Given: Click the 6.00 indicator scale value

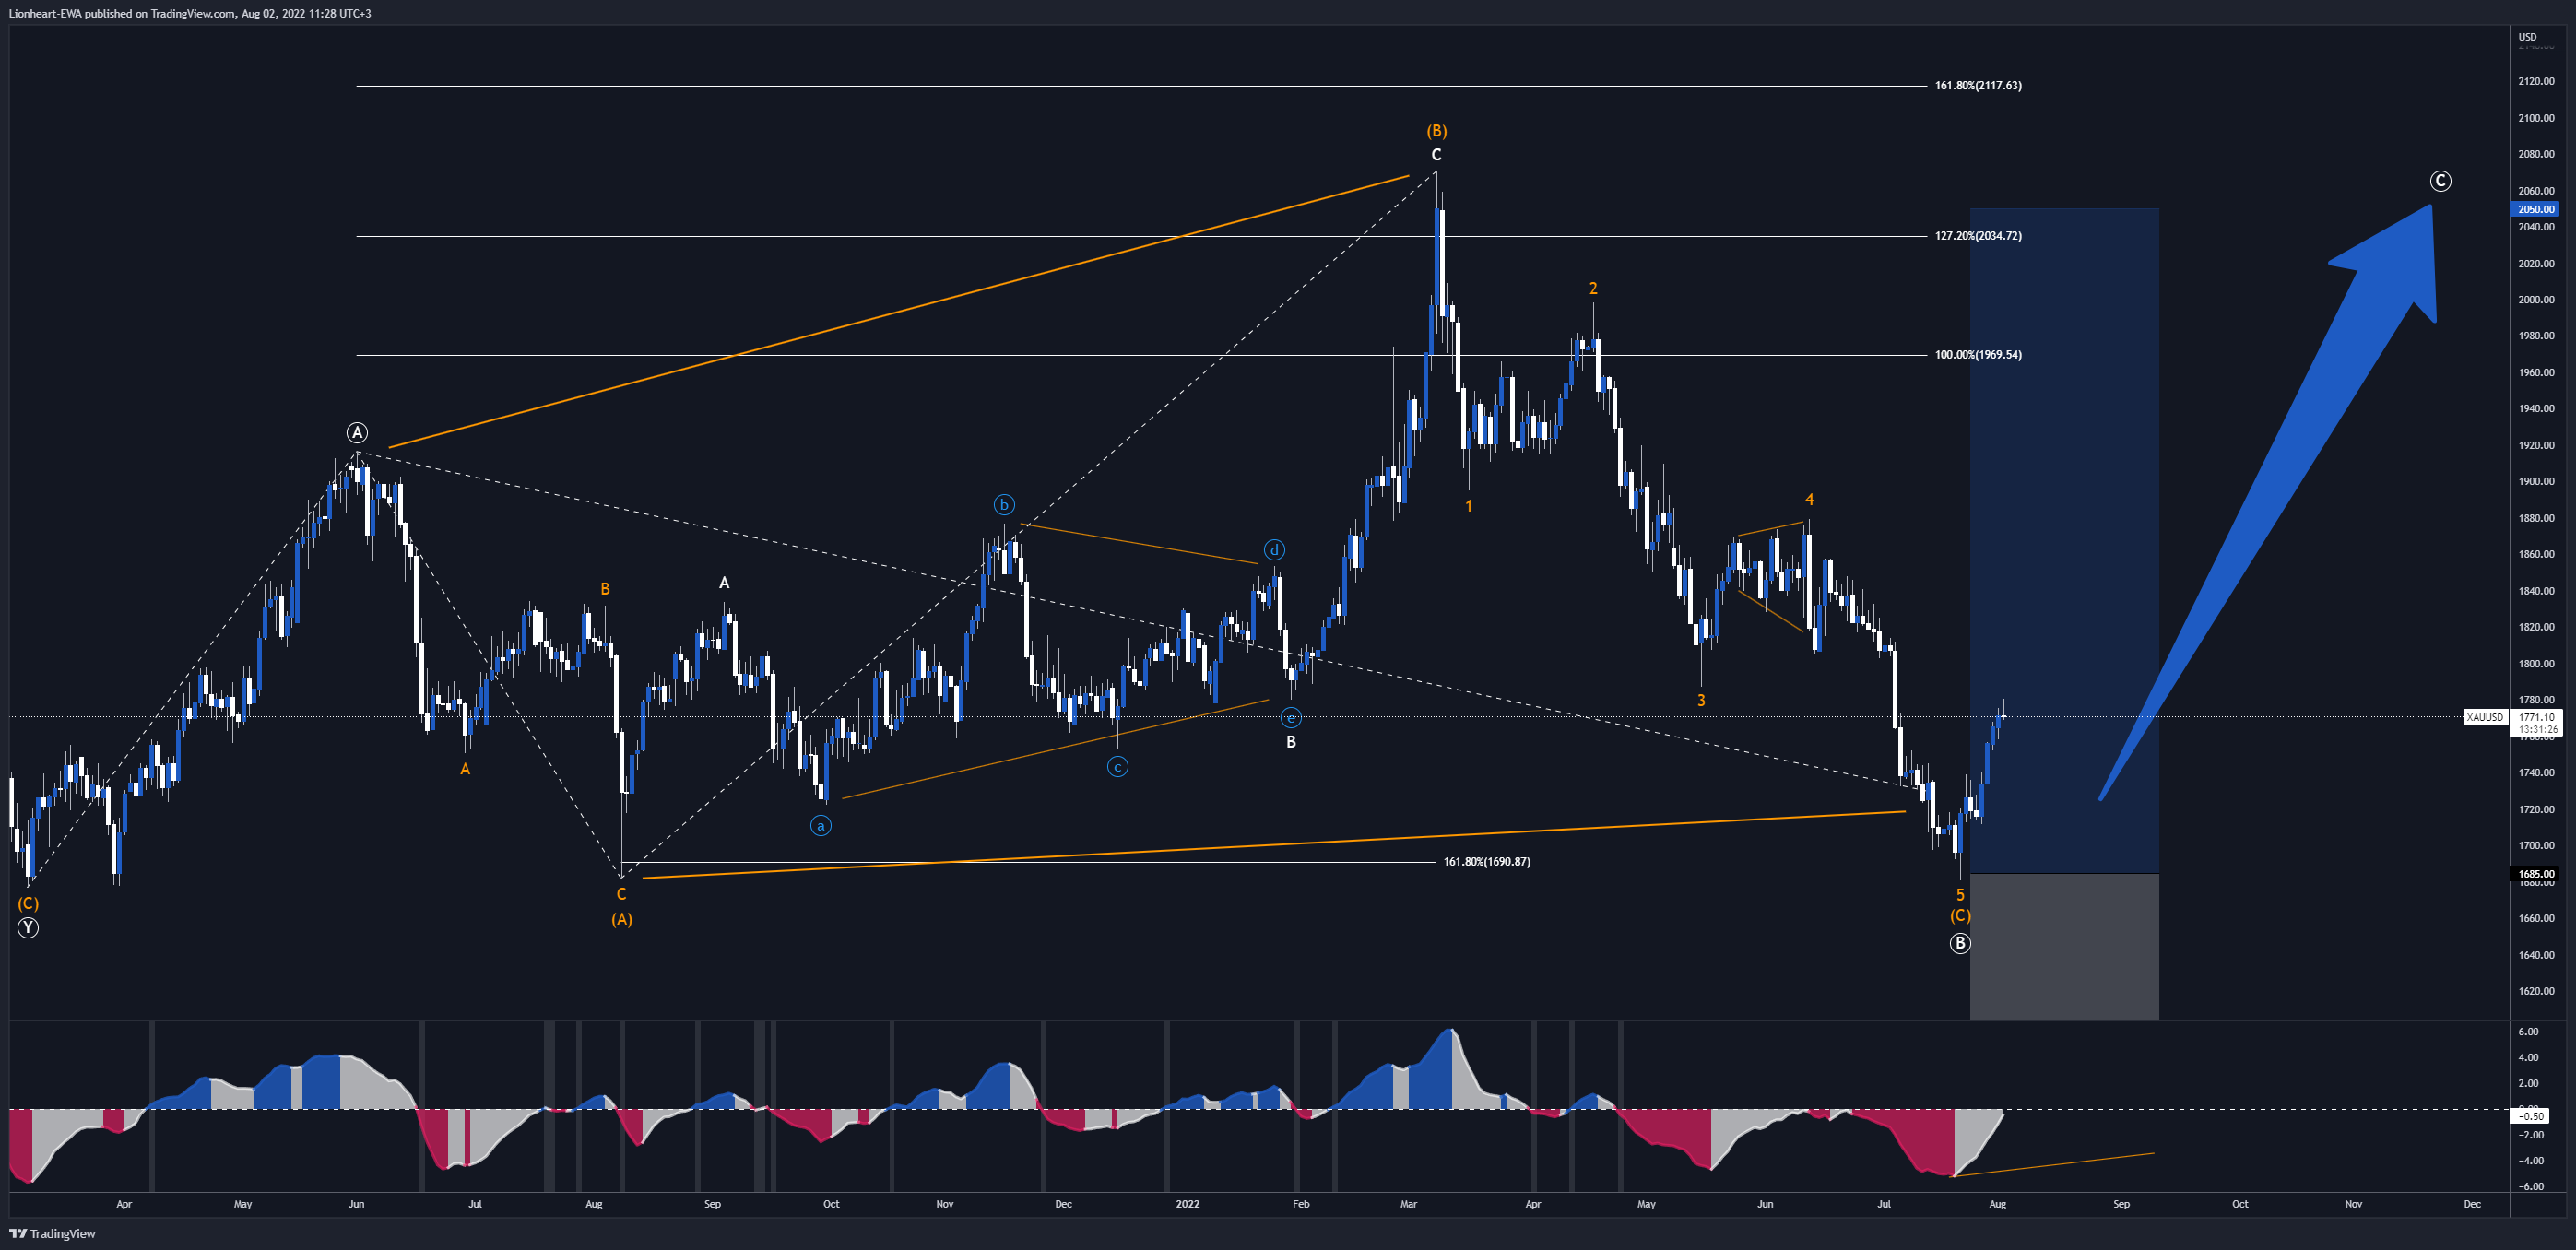Looking at the screenshot, I should (2528, 1031).
